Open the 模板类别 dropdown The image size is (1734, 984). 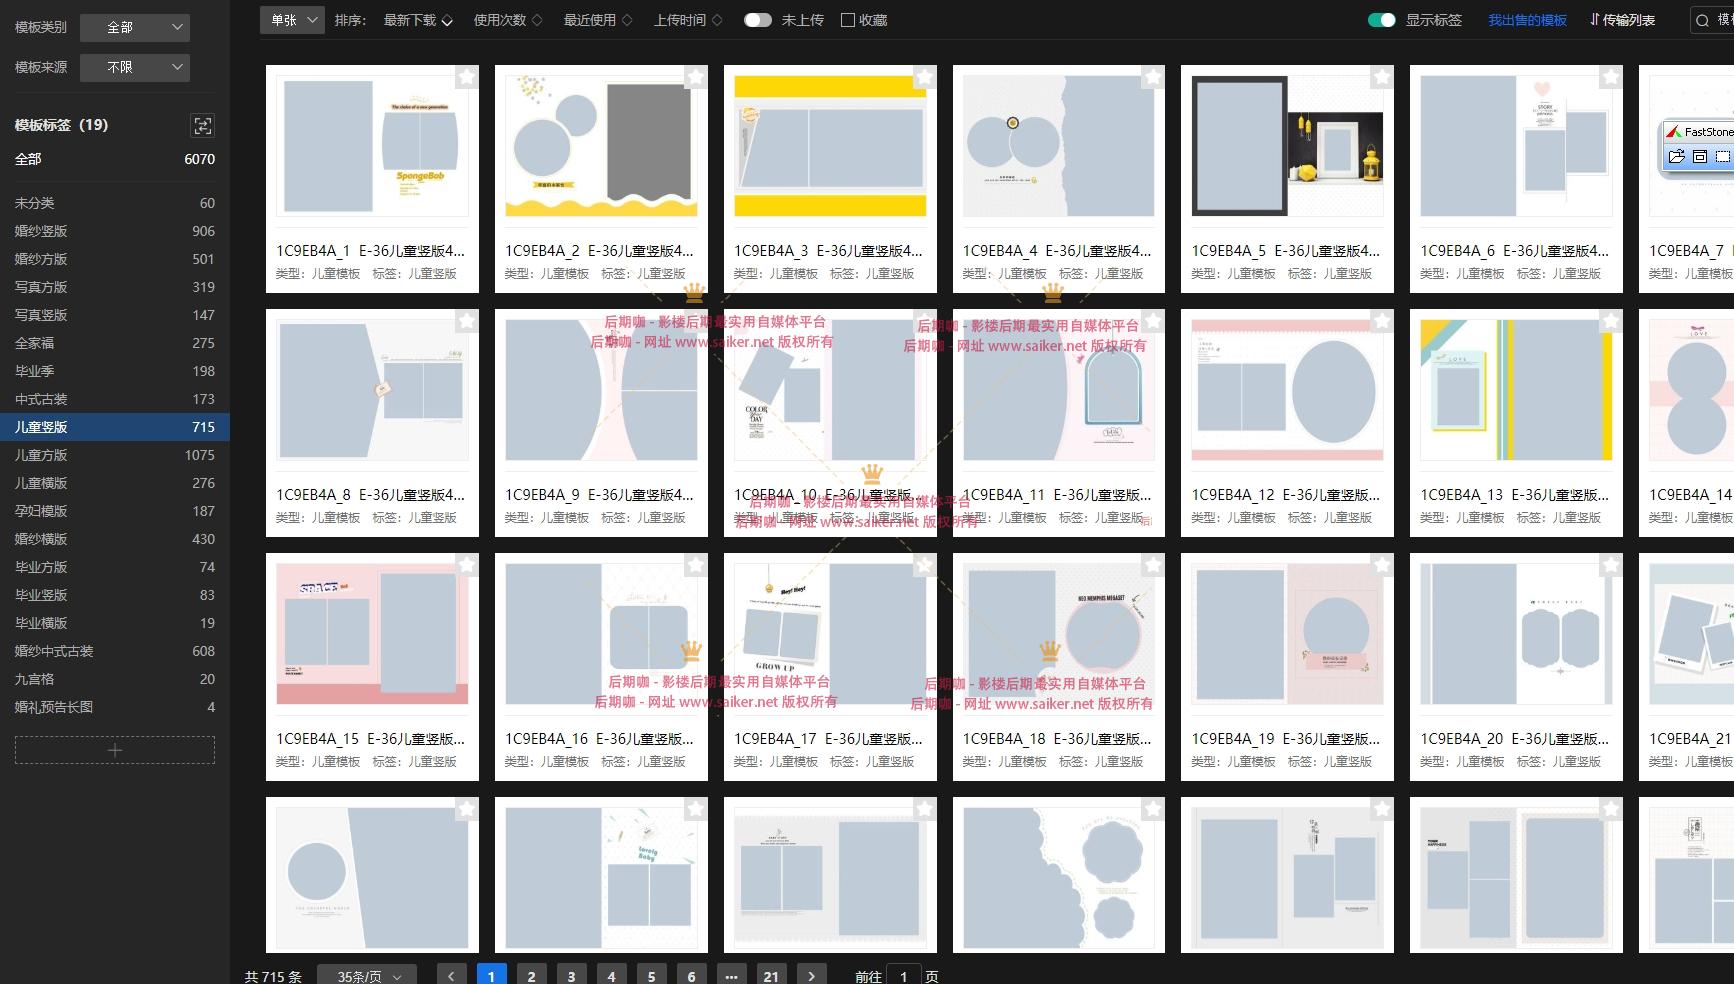click(x=135, y=27)
